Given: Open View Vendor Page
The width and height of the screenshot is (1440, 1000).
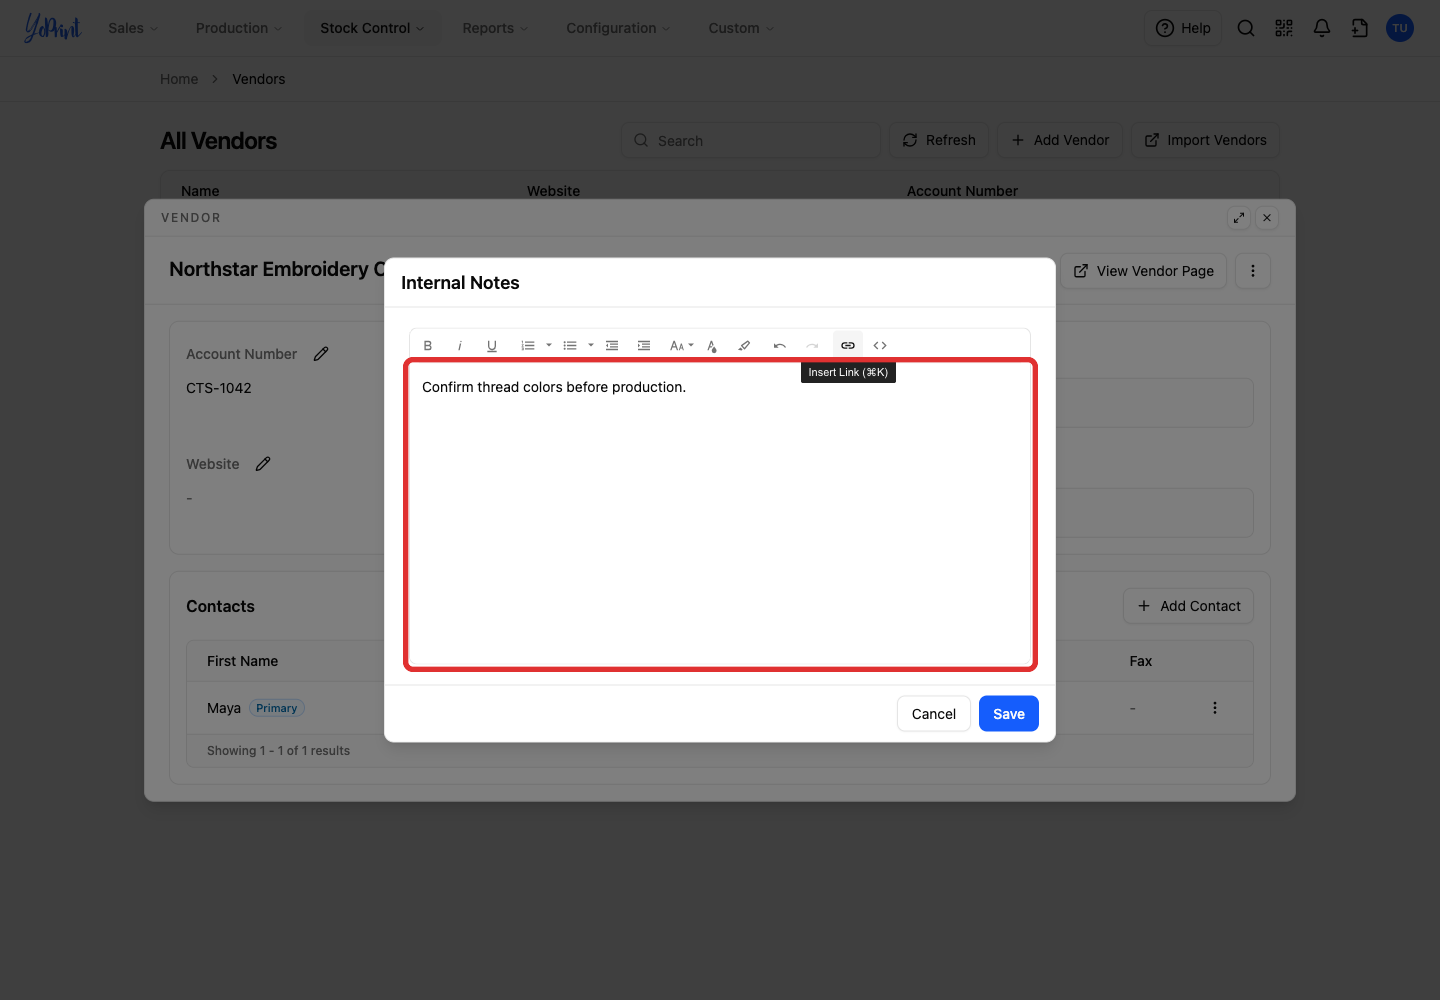Looking at the screenshot, I should pyautogui.click(x=1144, y=271).
